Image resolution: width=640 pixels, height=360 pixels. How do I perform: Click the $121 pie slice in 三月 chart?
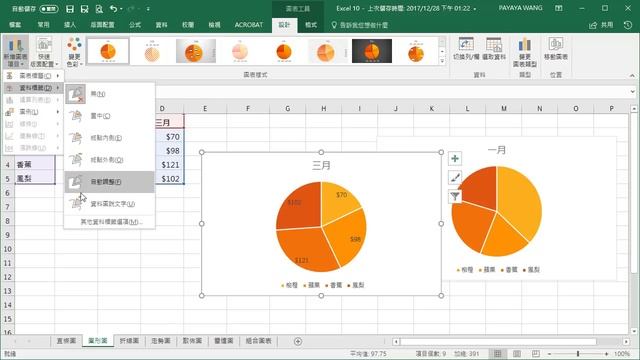pyautogui.click(x=307, y=250)
